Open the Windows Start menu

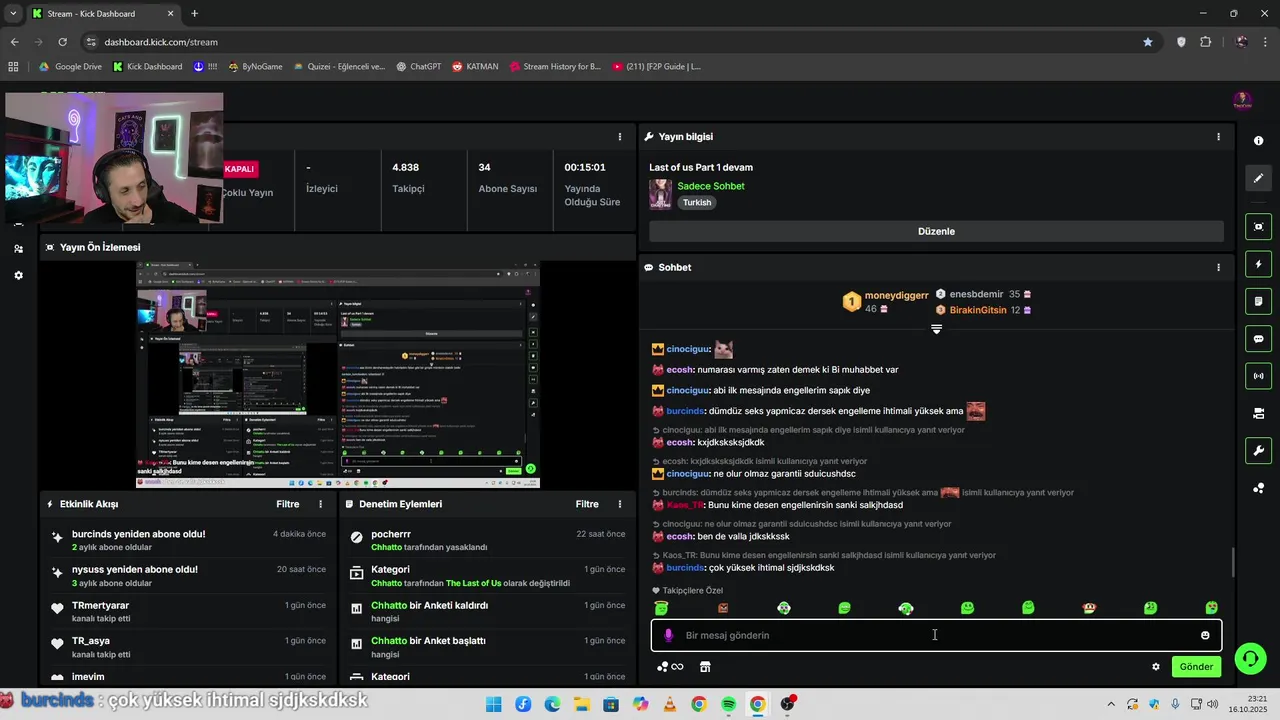coord(493,705)
